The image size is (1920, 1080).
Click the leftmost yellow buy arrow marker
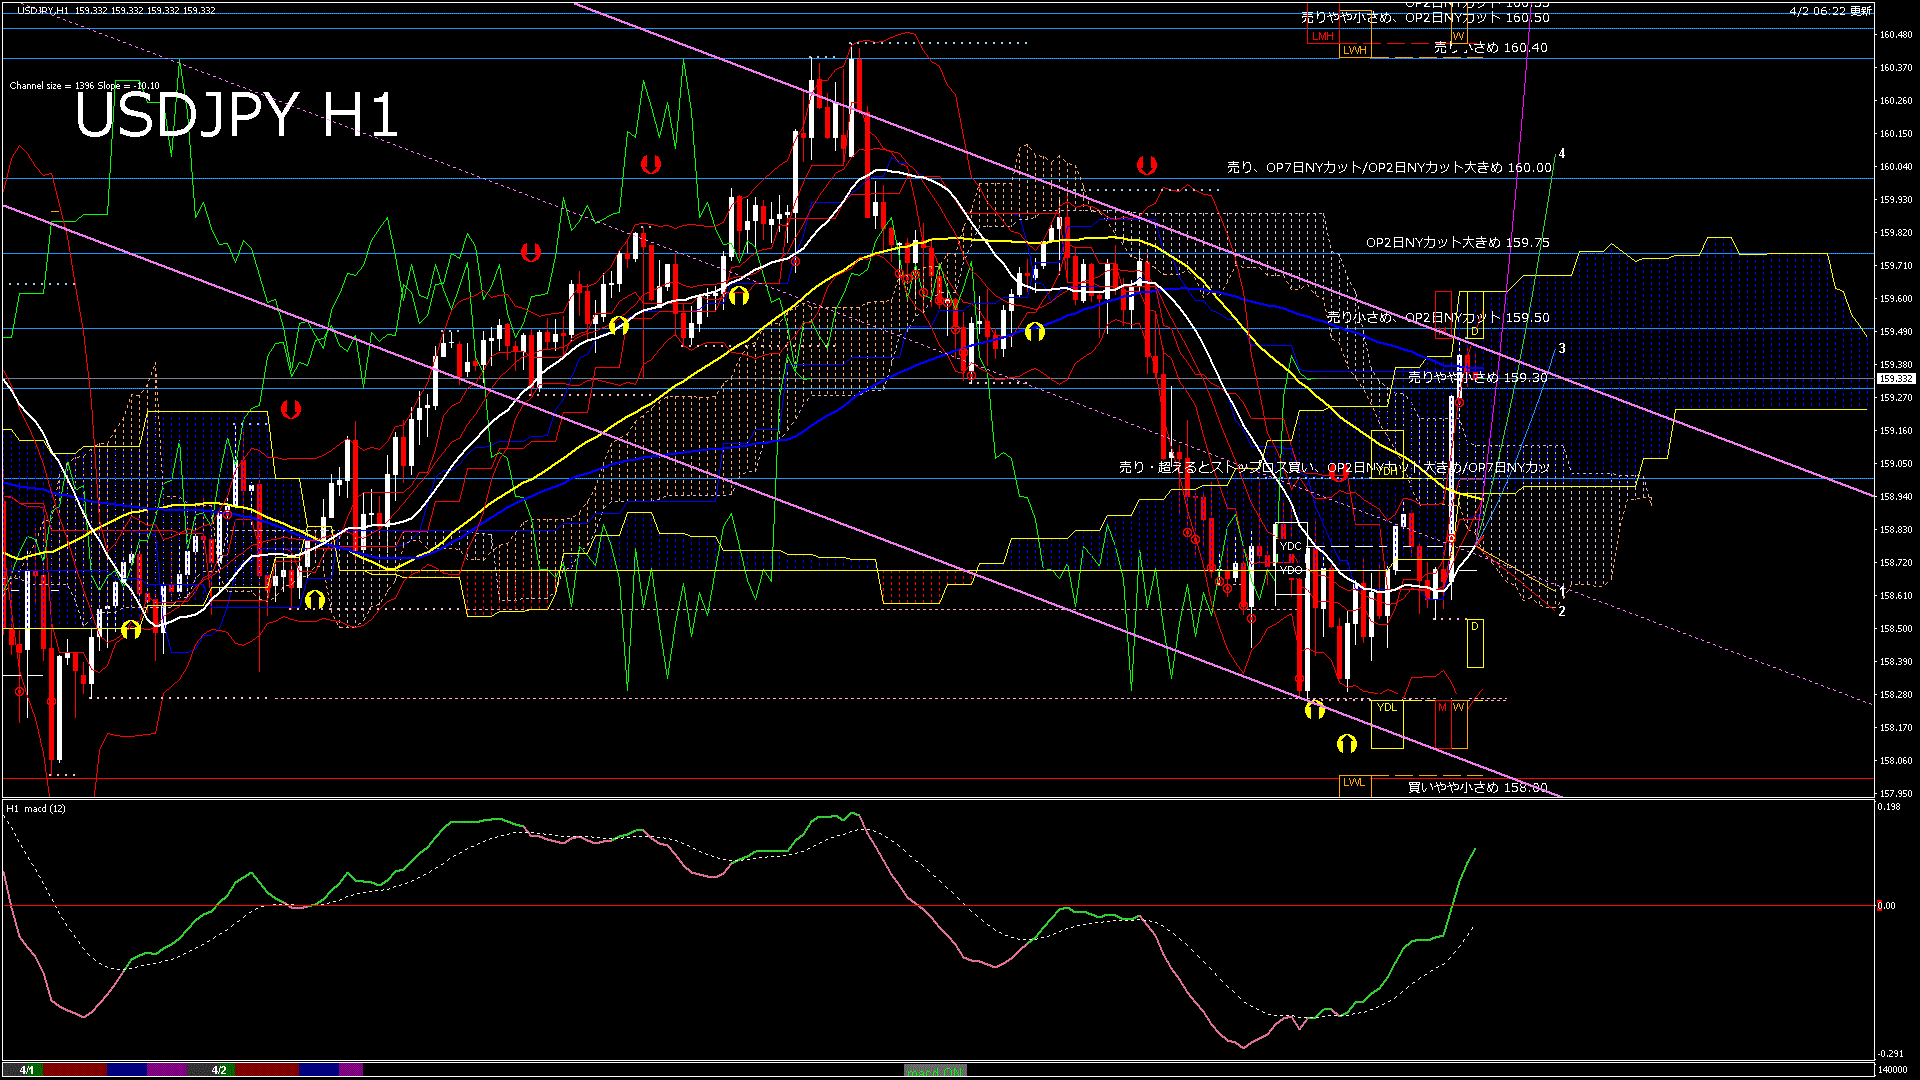pos(131,629)
